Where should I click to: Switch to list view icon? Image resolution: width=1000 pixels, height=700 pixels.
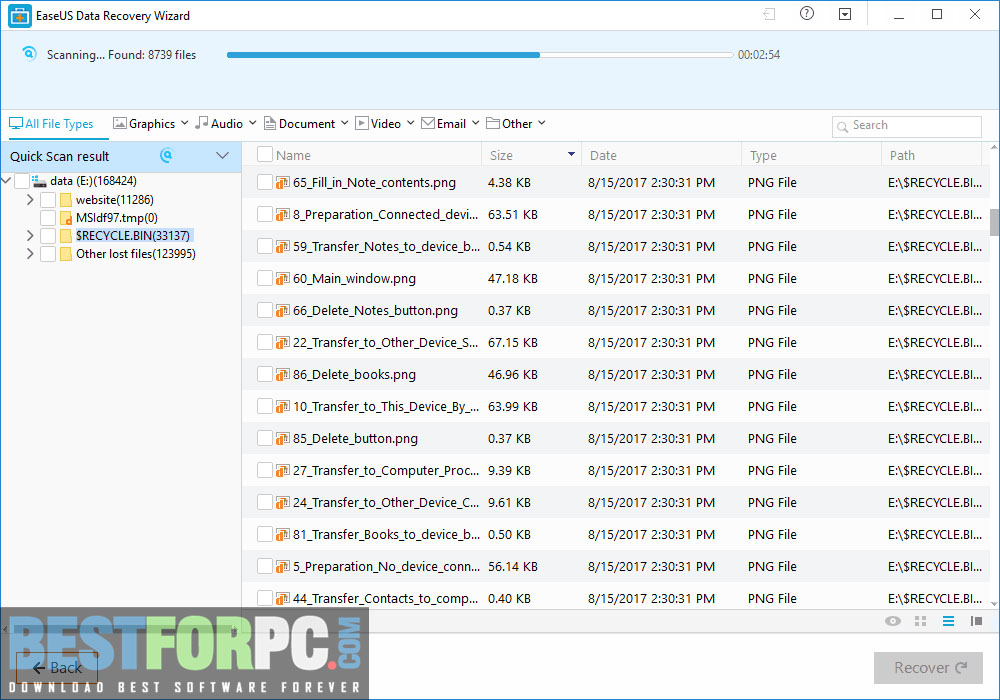coord(948,621)
